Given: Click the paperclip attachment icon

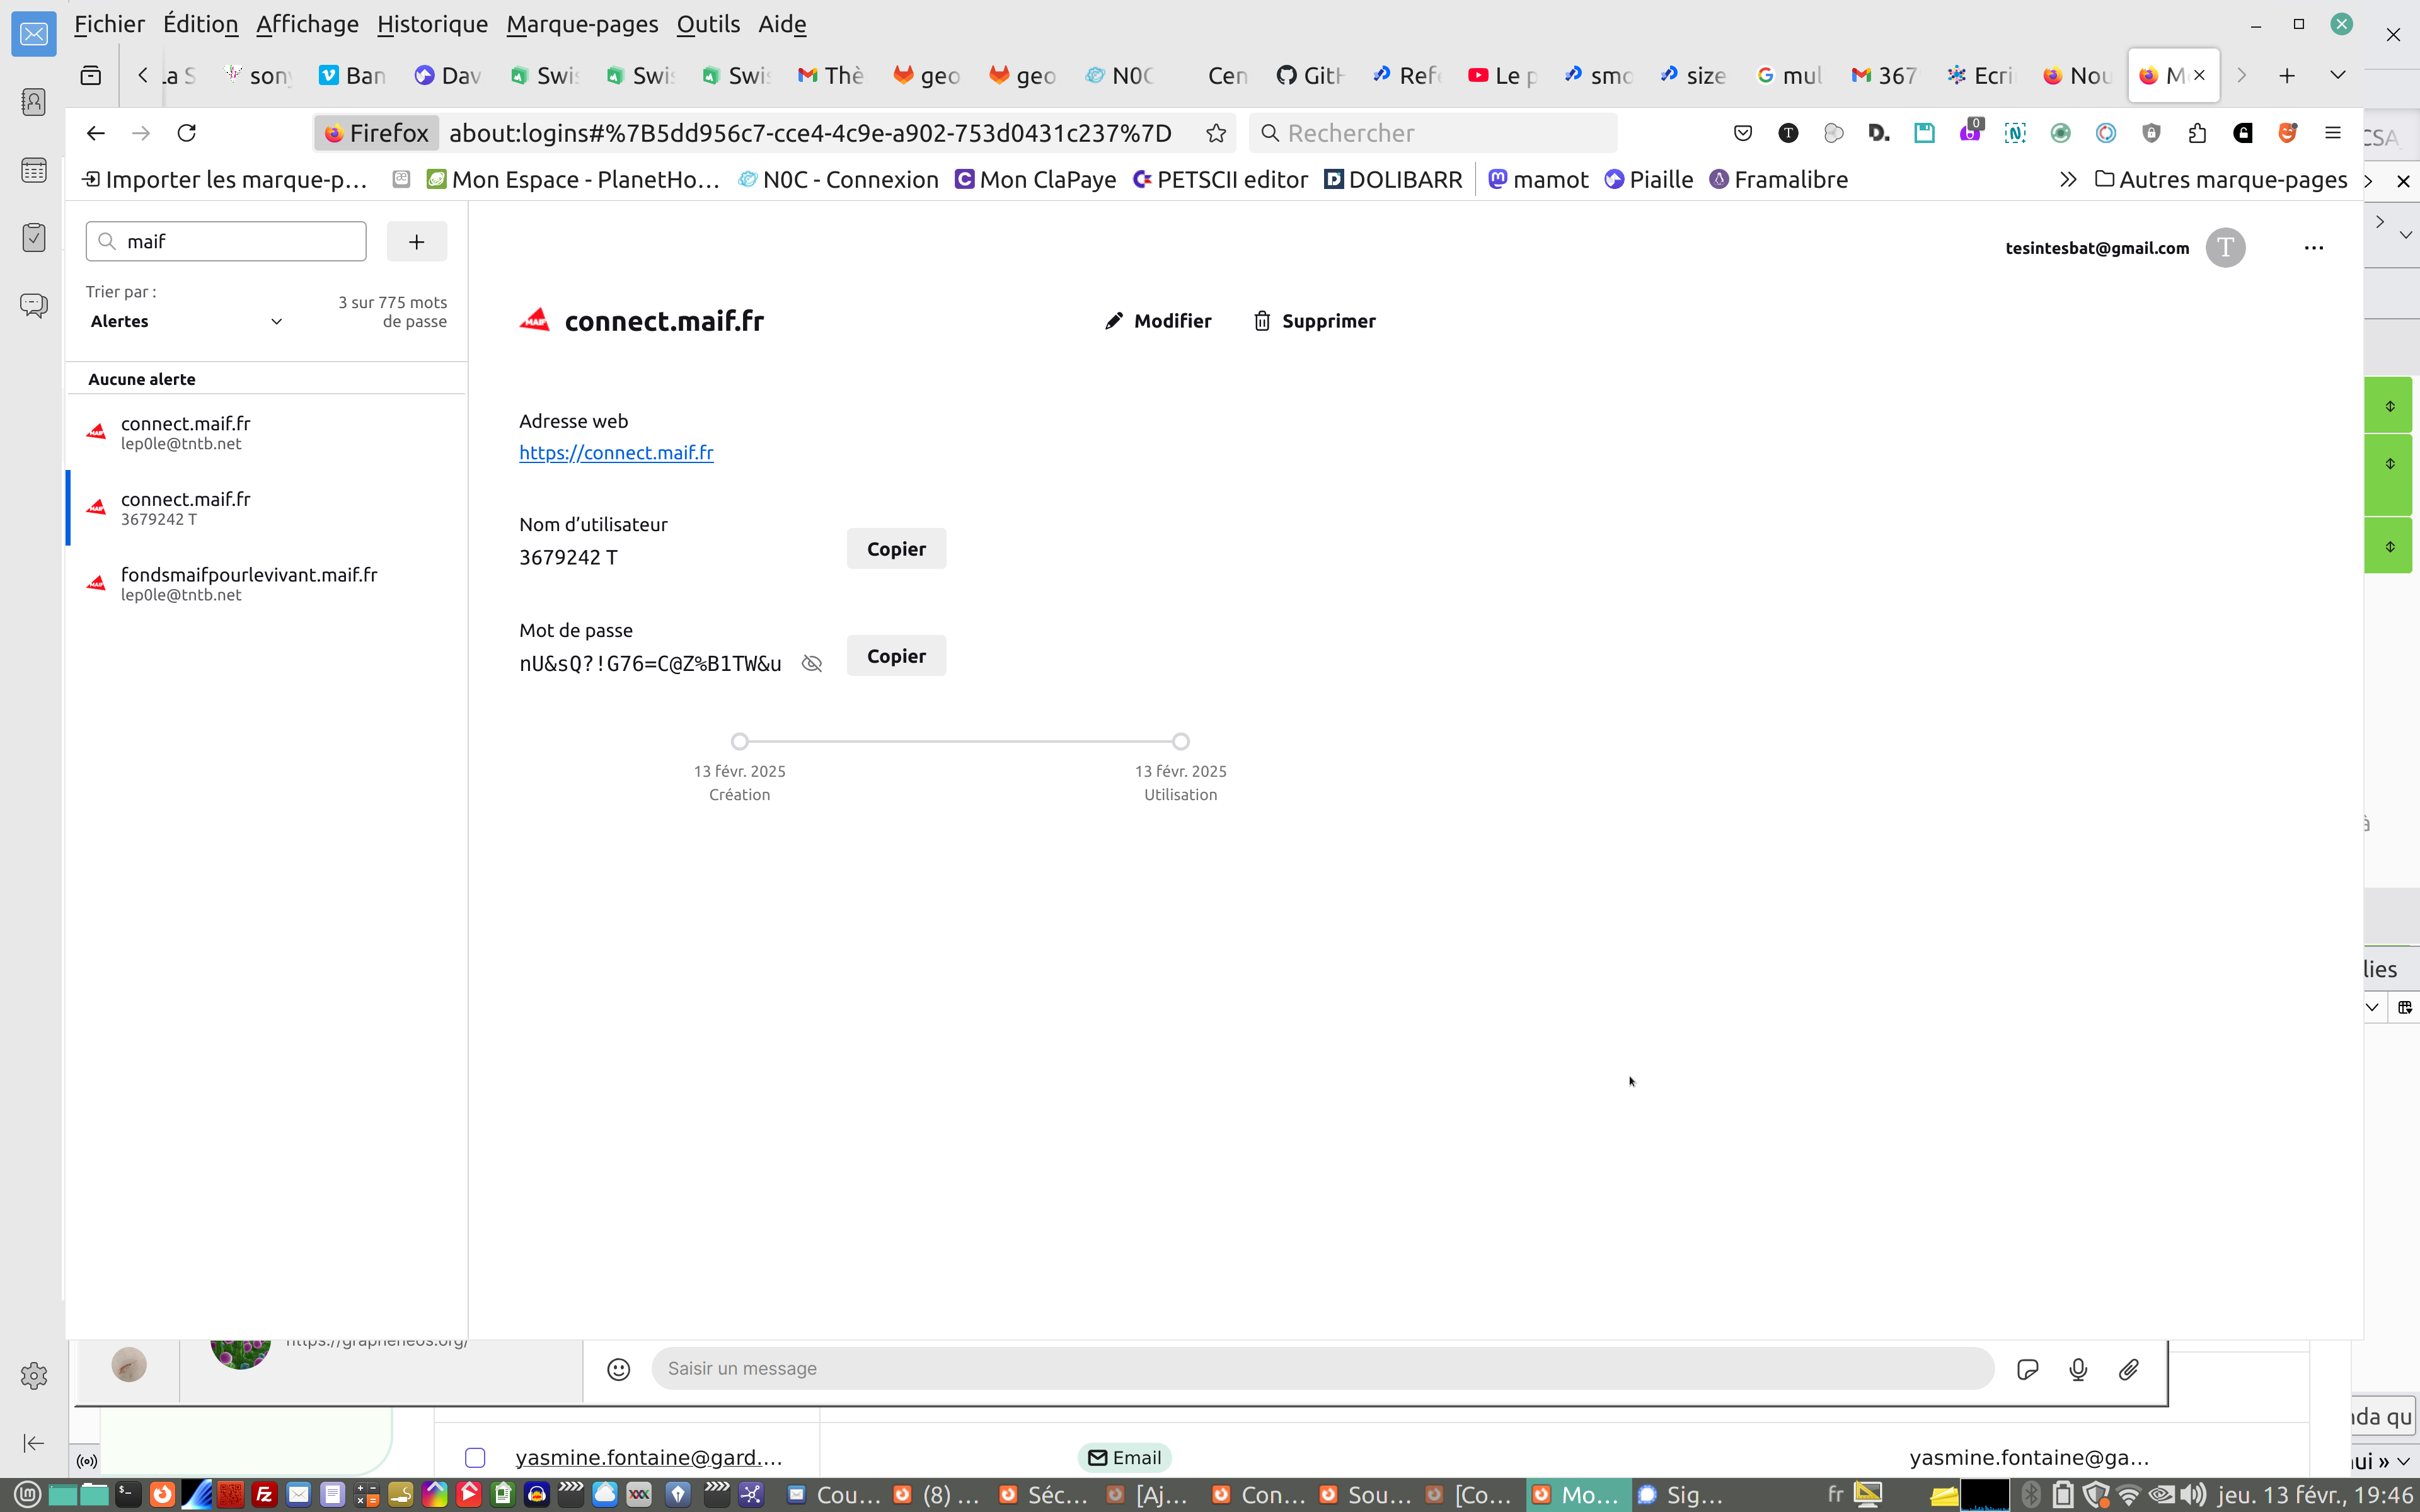Looking at the screenshot, I should pos(2128,1369).
